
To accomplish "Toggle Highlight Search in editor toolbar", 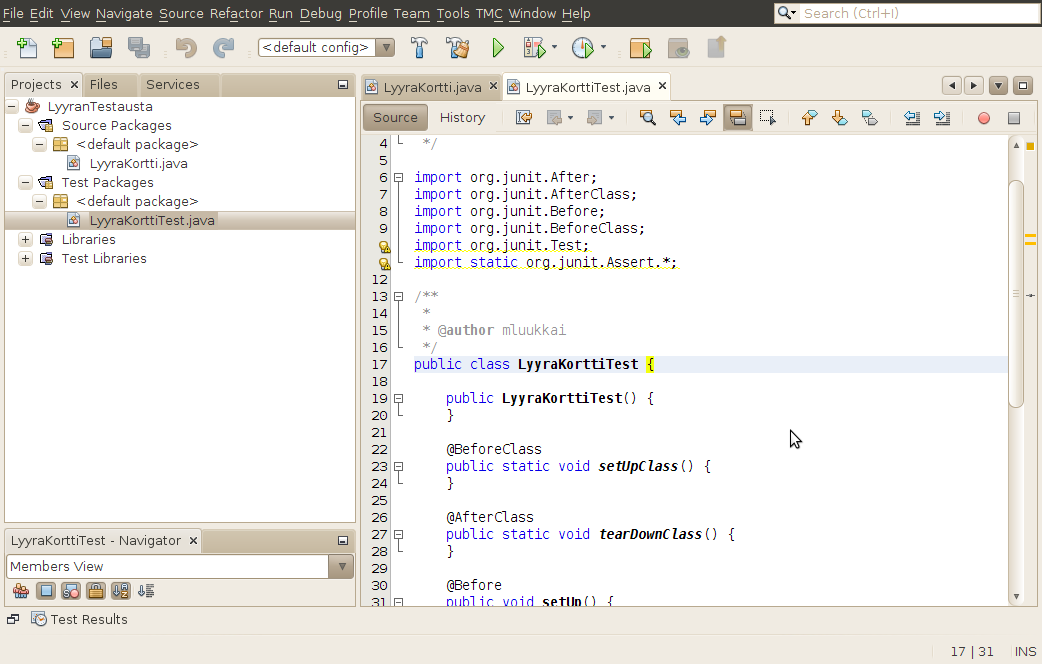I will (x=738, y=117).
